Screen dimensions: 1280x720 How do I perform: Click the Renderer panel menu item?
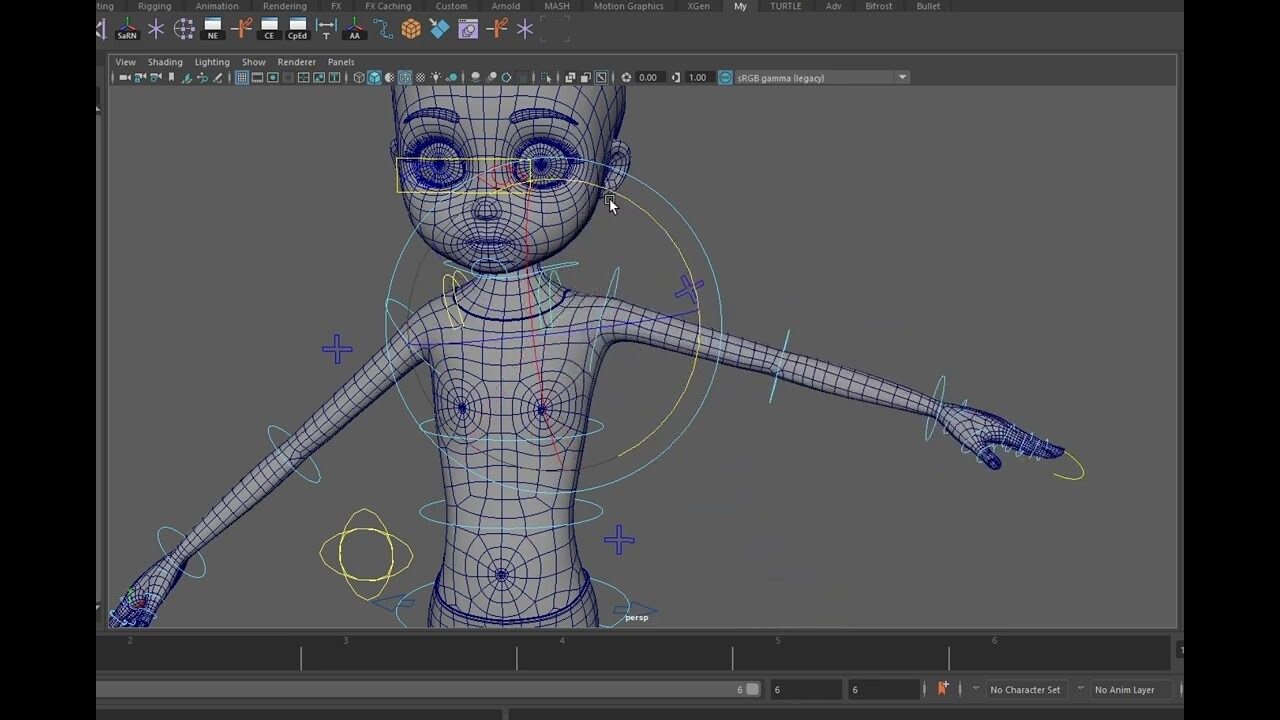point(296,62)
